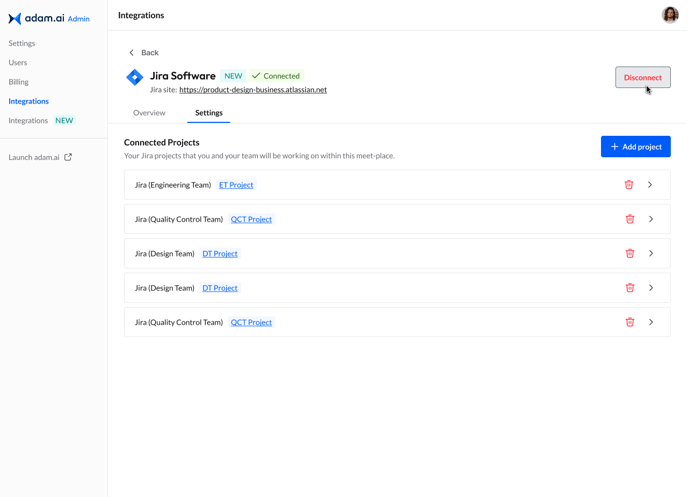Remove first DT Project using trash icon
Screen dimensions: 688x497
(x=630, y=253)
